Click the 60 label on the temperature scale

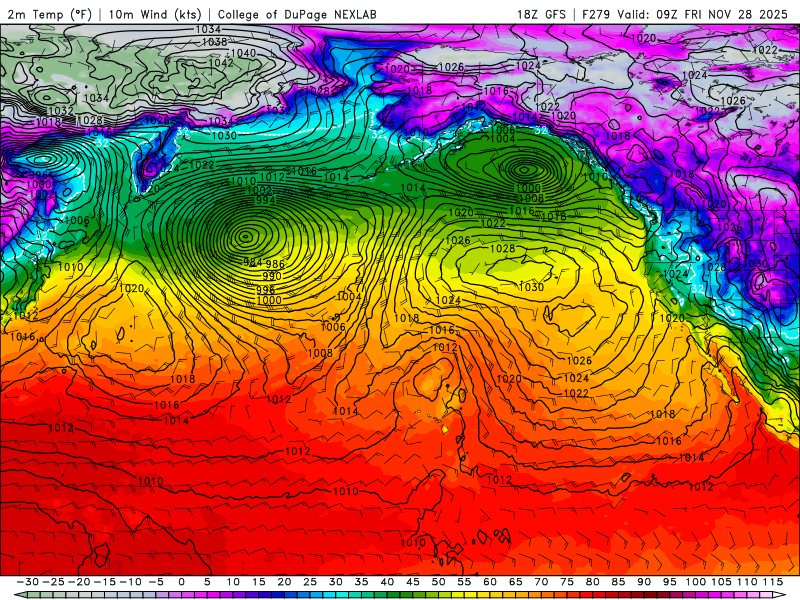(x=490, y=582)
